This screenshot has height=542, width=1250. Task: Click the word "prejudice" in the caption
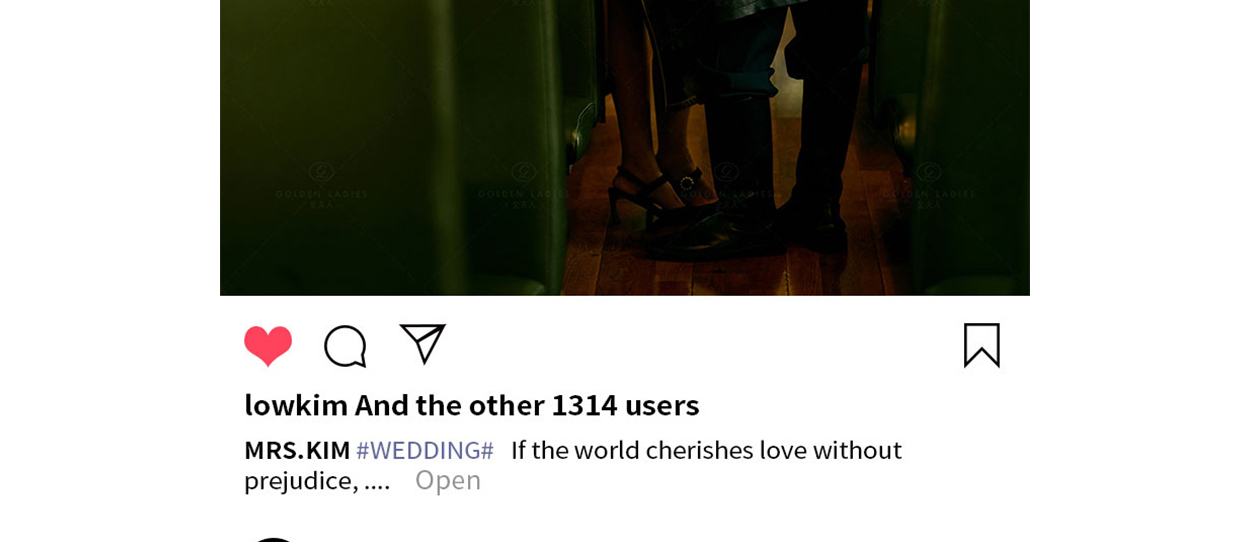(297, 481)
